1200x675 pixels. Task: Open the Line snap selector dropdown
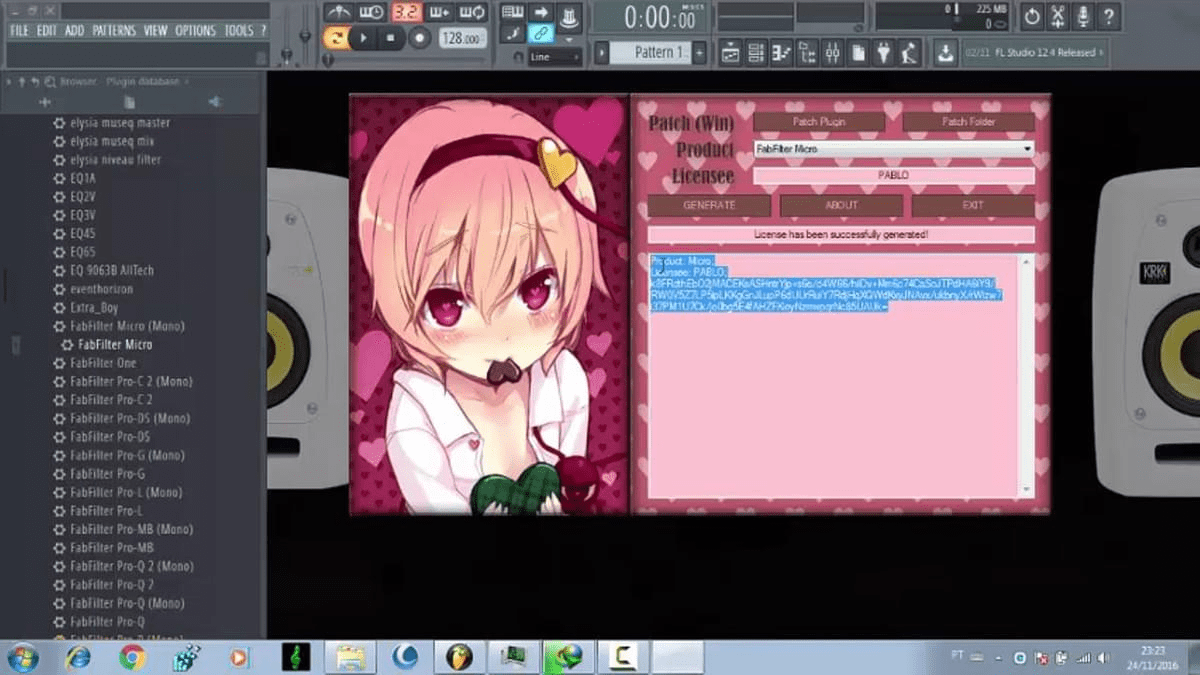555,57
